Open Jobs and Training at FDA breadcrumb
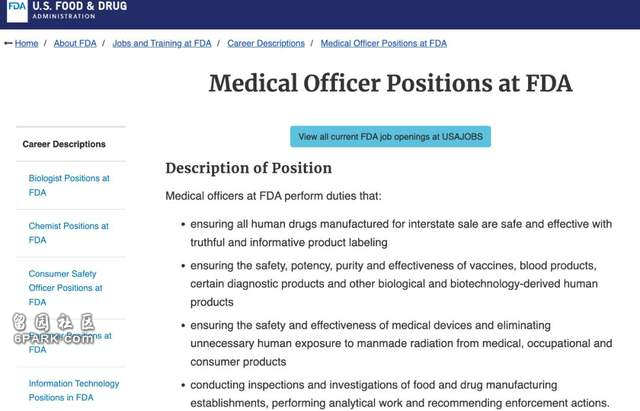This screenshot has width=640, height=411. tap(162, 43)
